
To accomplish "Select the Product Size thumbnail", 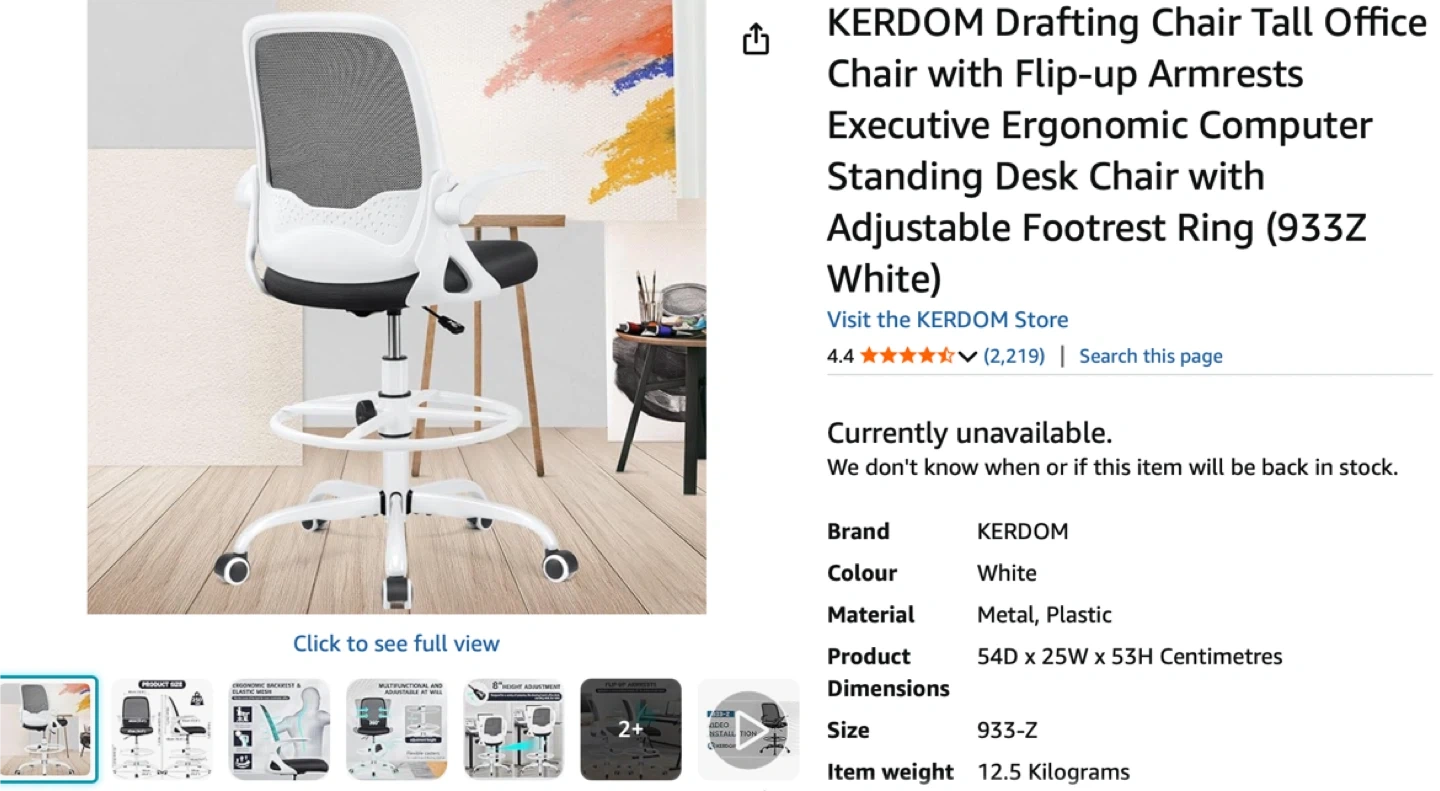I will click(x=161, y=730).
